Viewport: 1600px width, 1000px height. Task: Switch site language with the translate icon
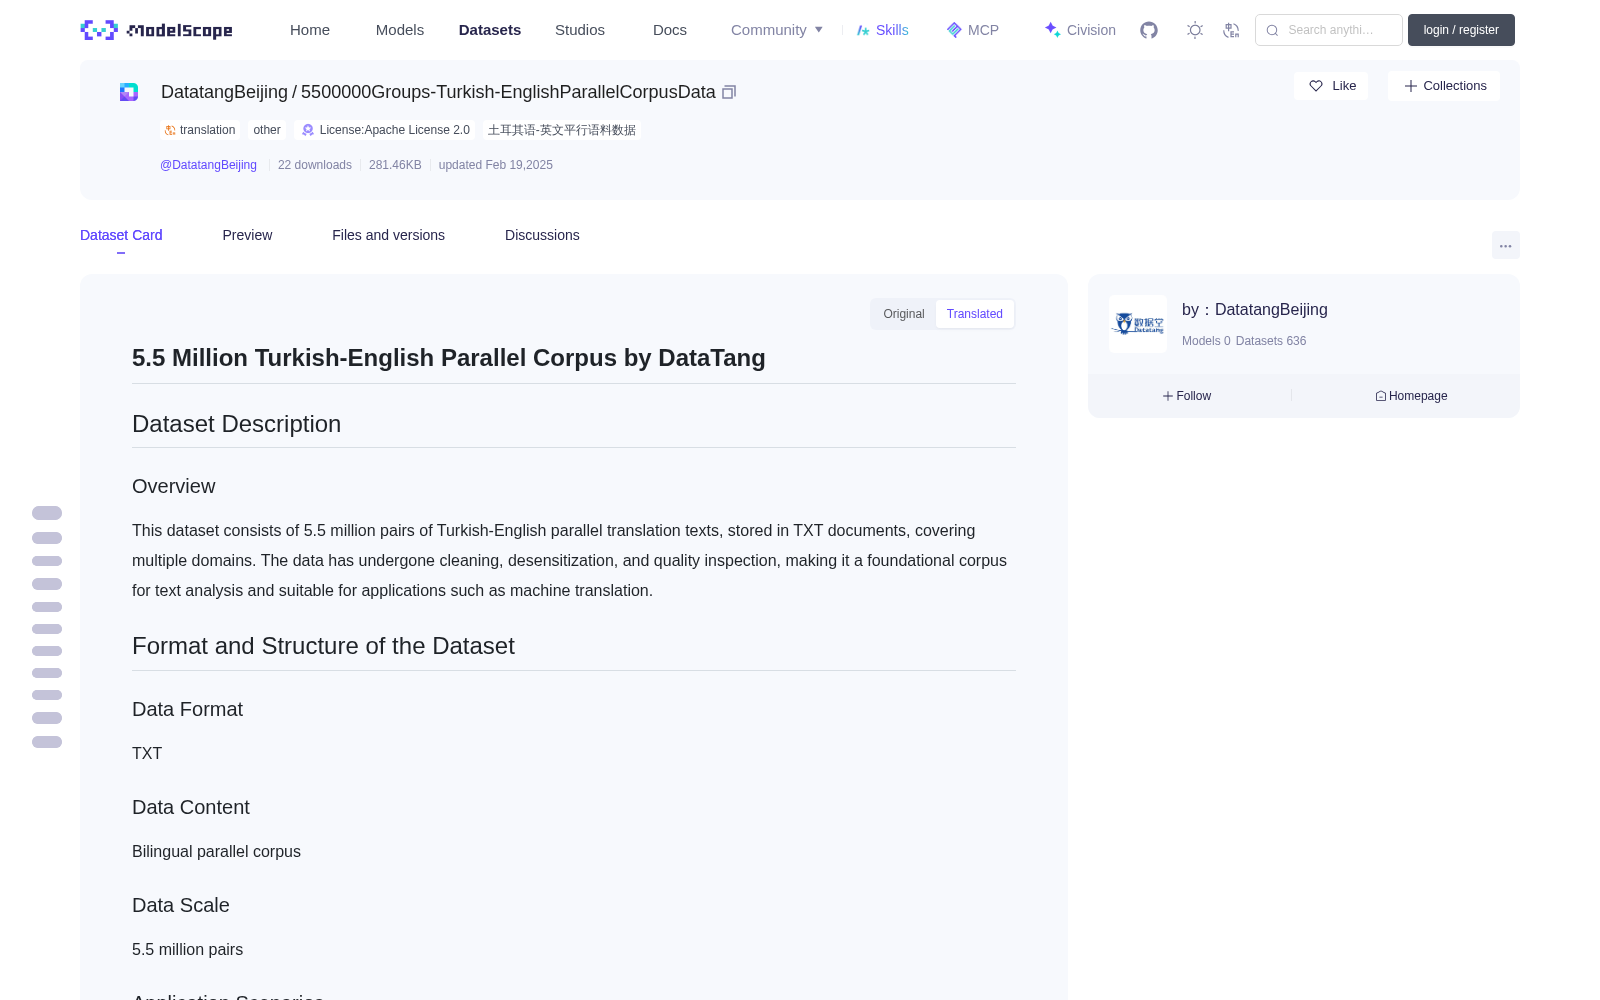pyautogui.click(x=1231, y=30)
